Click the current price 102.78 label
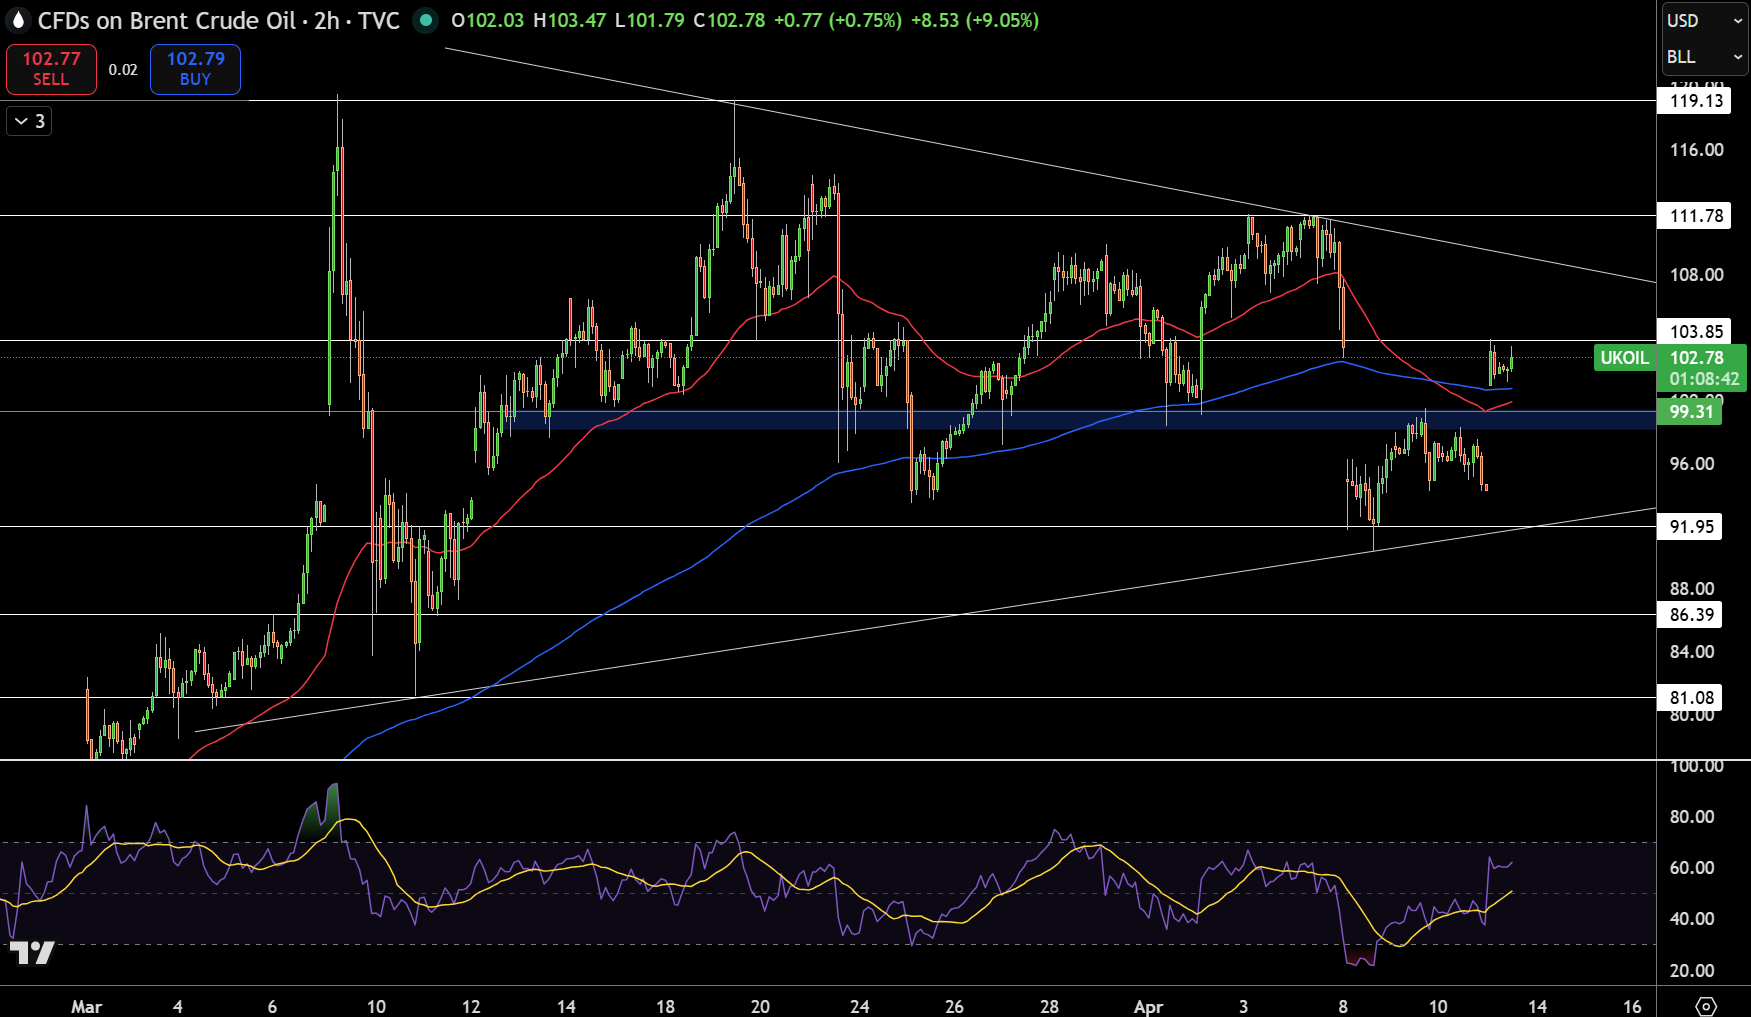This screenshot has width=1751, height=1017. tap(1697, 358)
